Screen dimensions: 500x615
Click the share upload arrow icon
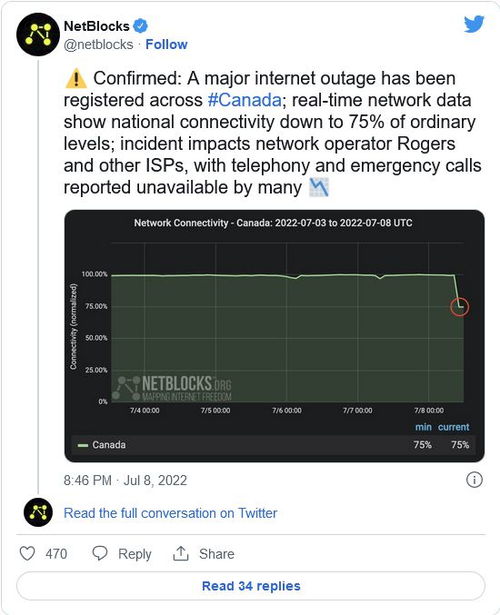[180, 553]
